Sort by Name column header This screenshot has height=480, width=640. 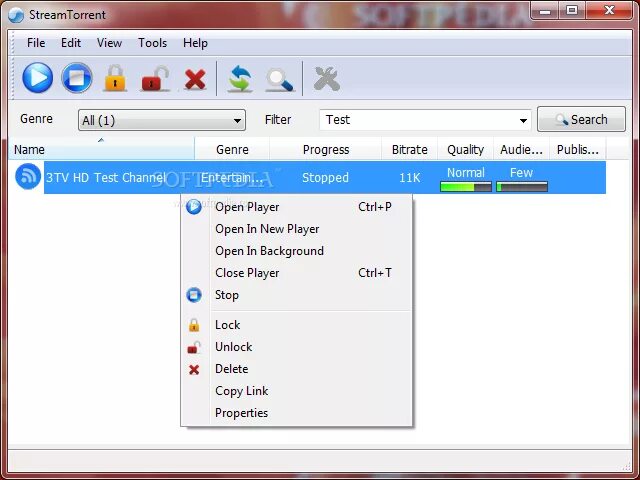point(101,149)
